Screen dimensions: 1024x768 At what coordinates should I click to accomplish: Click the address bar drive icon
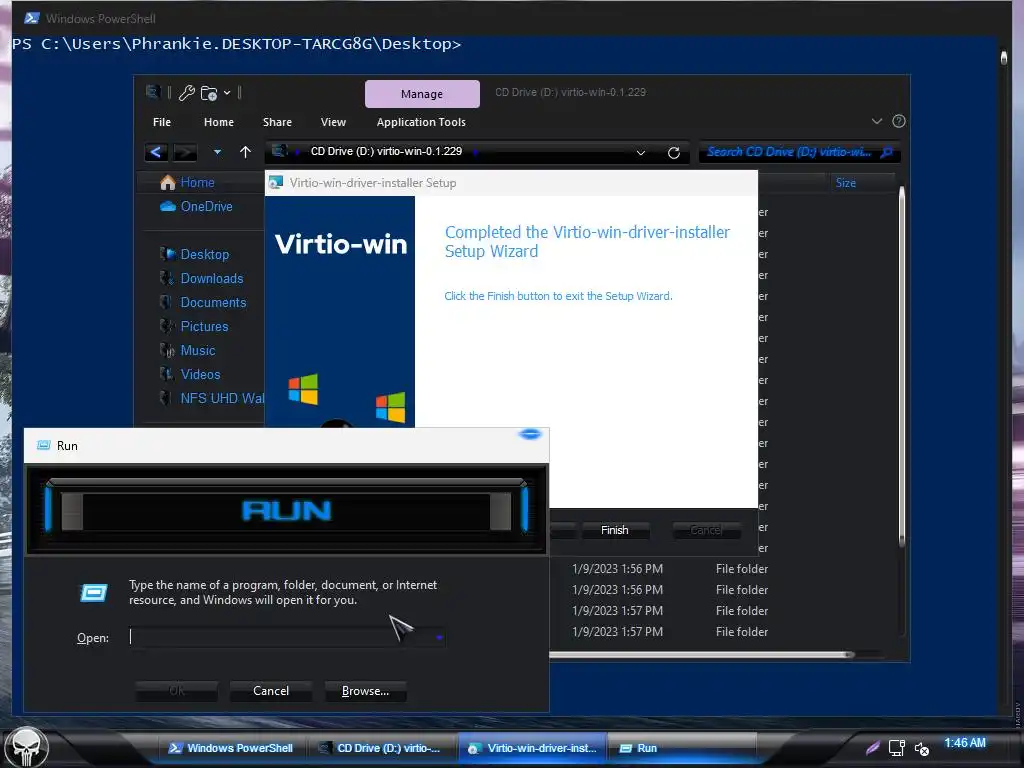click(280, 151)
